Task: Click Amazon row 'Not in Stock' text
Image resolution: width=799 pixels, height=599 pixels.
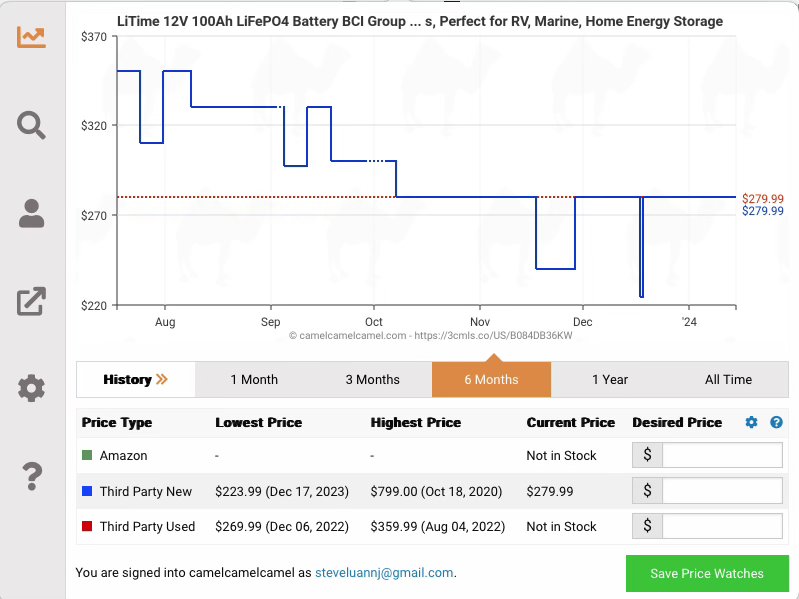Action: 561,455
